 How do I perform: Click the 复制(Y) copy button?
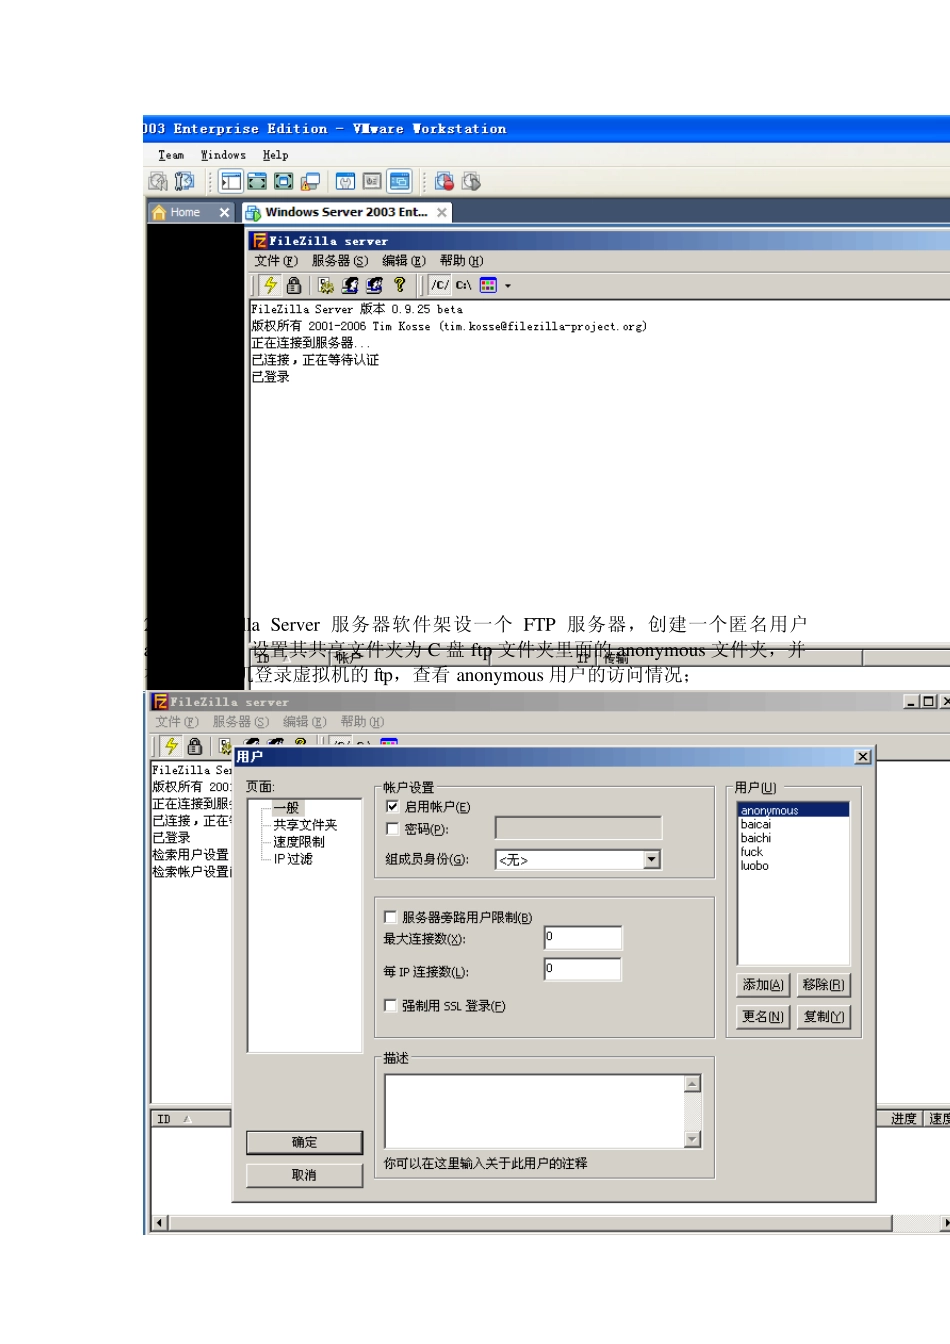coord(823,1017)
